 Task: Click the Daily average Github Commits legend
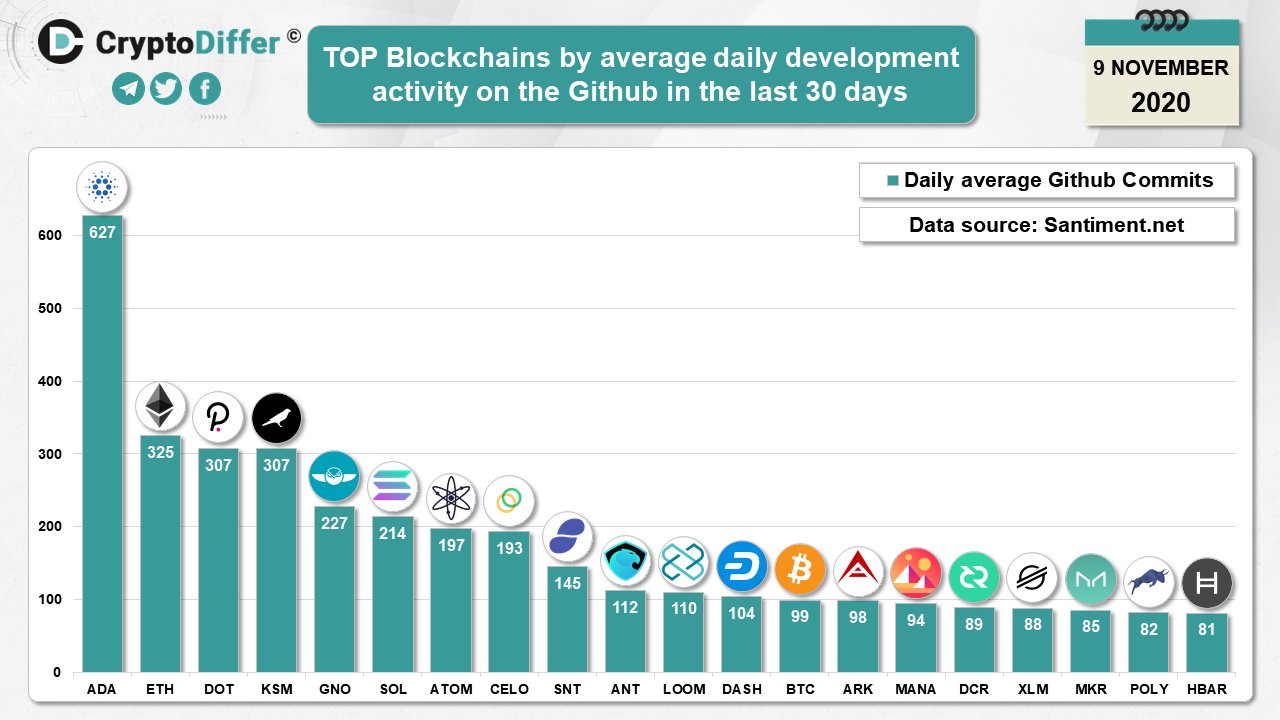point(1047,181)
